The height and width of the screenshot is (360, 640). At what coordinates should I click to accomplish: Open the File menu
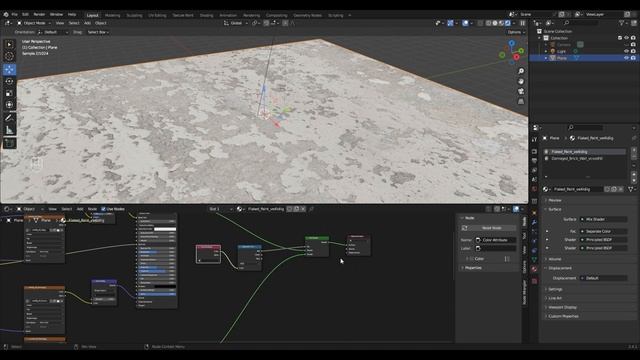click(14, 14)
